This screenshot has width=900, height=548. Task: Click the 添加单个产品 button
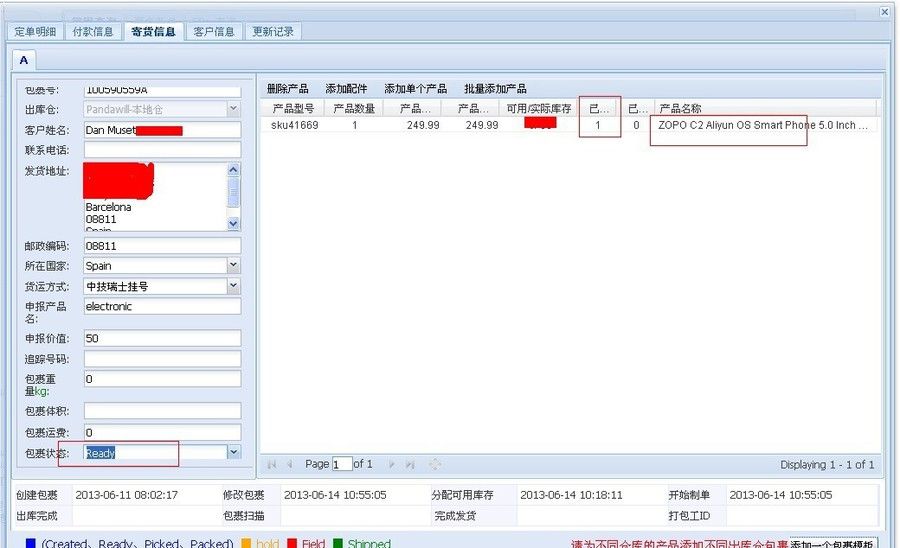[x=416, y=89]
